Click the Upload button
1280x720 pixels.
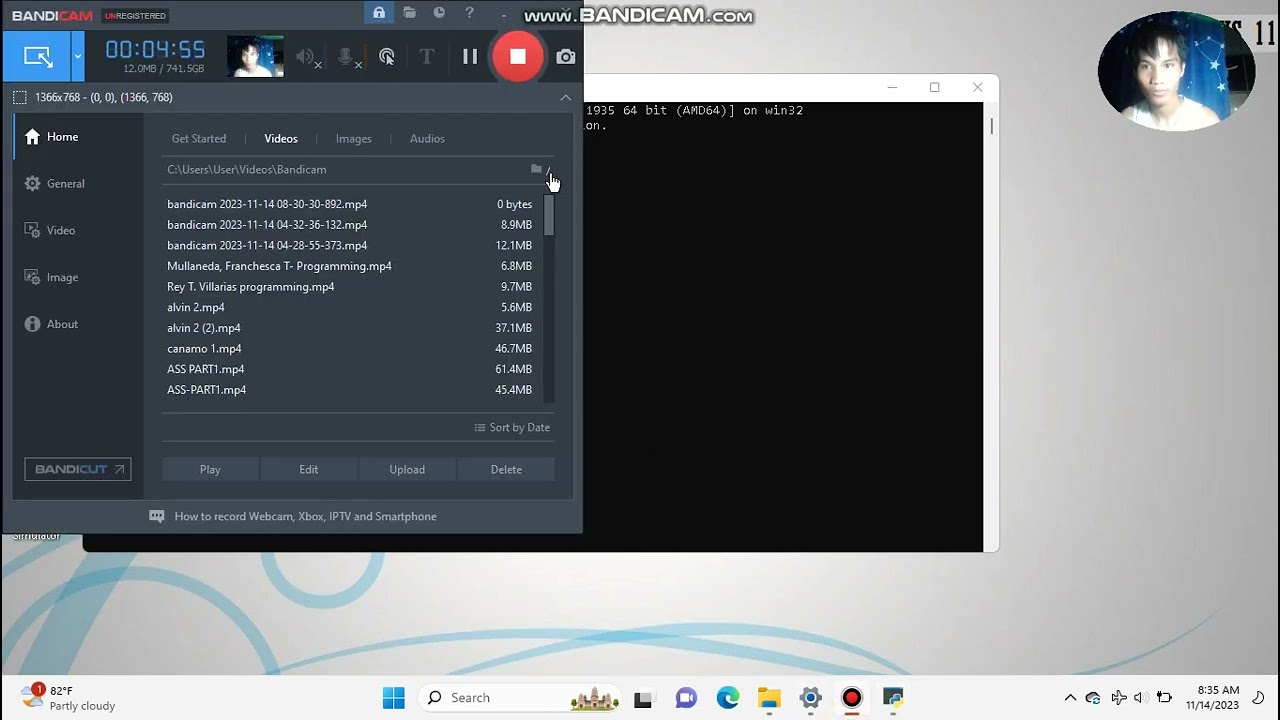click(407, 470)
